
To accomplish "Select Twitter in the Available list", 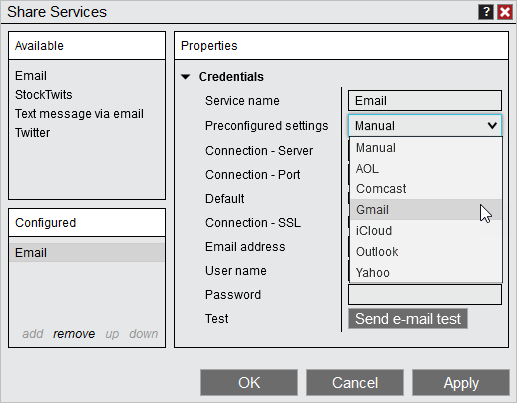I will point(32,133).
